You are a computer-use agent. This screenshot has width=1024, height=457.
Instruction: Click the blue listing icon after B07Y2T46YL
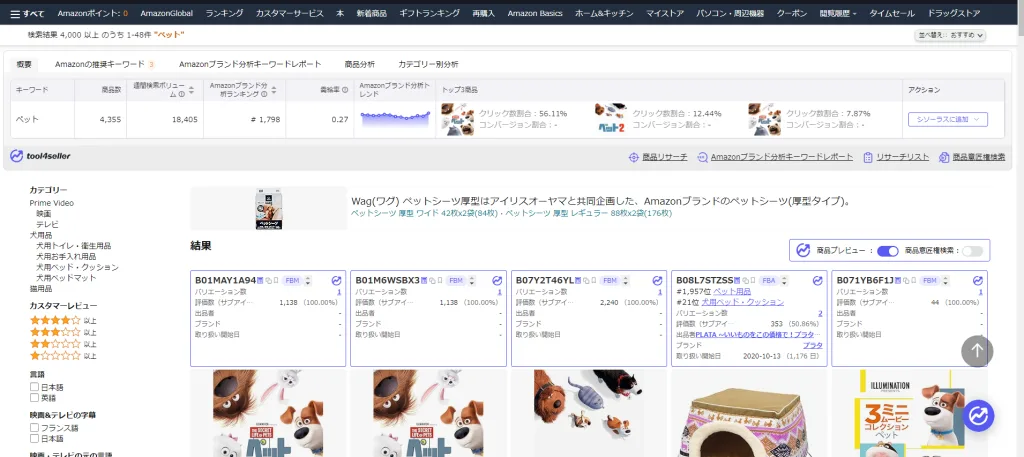pos(577,281)
